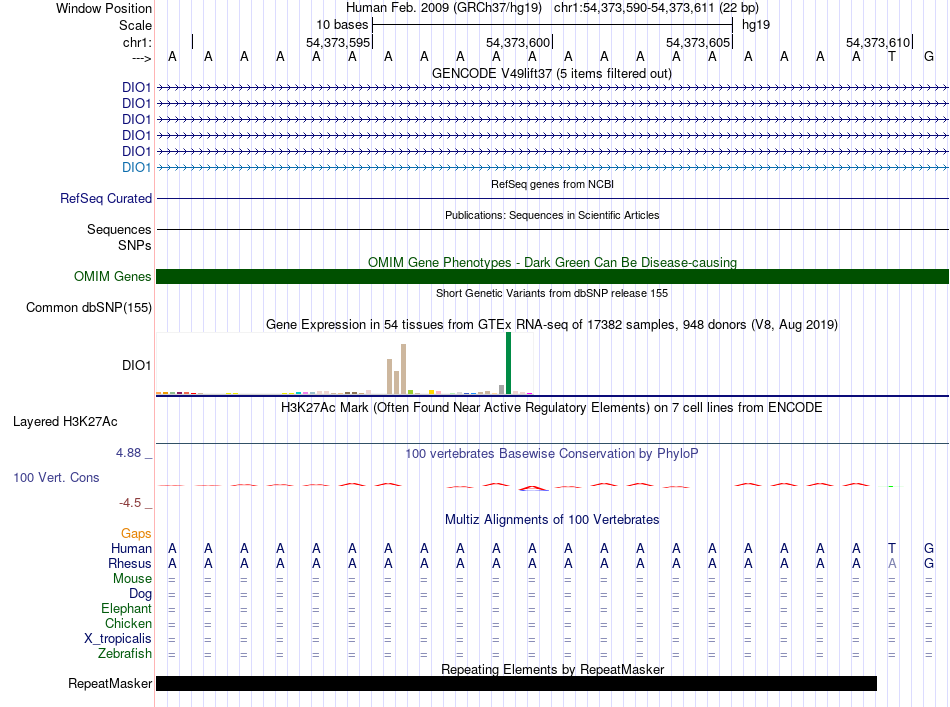Click the GENCODE V49lift37 track title
This screenshot has height=707, width=950.
551,74
